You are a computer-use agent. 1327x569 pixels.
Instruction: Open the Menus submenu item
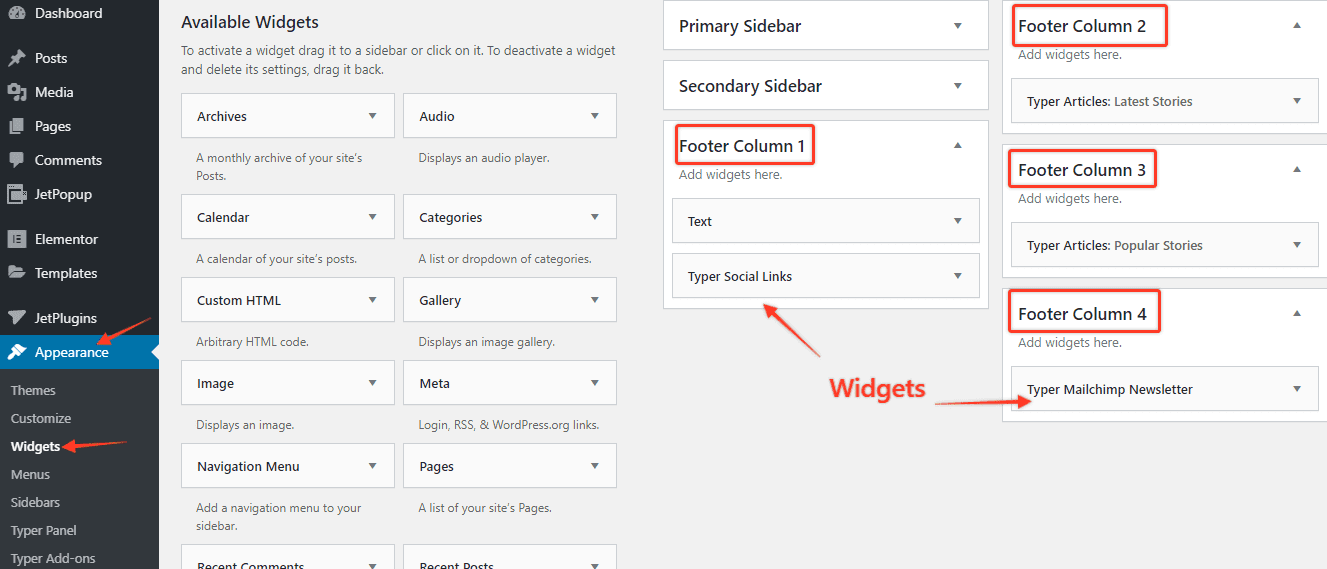[x=30, y=474]
